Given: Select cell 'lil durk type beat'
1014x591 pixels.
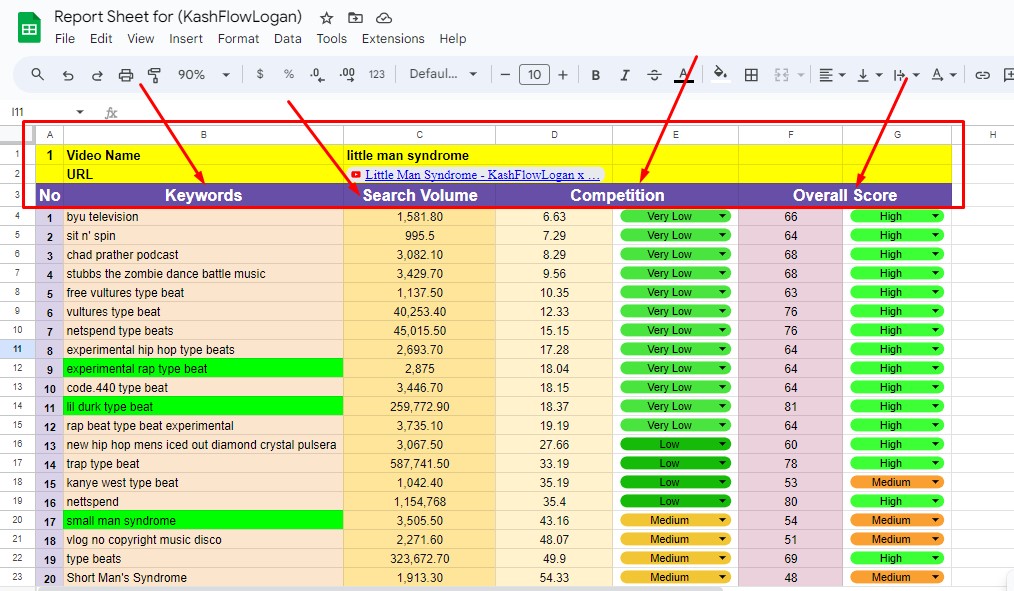Looking at the screenshot, I should coord(203,407).
